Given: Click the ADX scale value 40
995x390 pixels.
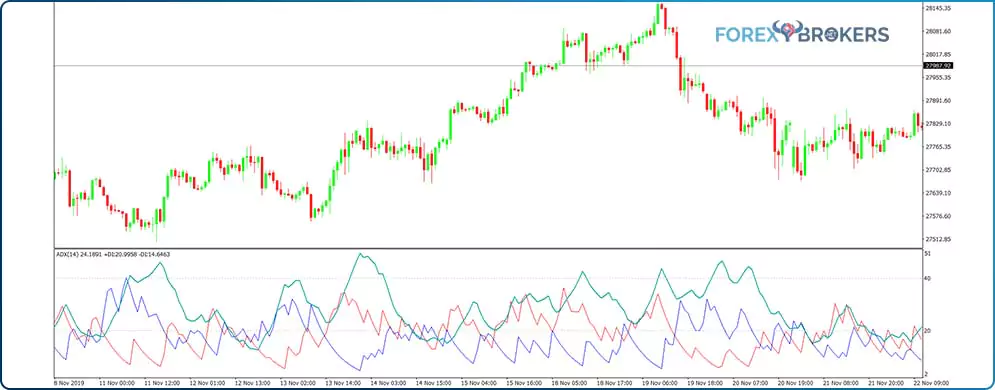Looking at the screenshot, I should (x=929, y=278).
